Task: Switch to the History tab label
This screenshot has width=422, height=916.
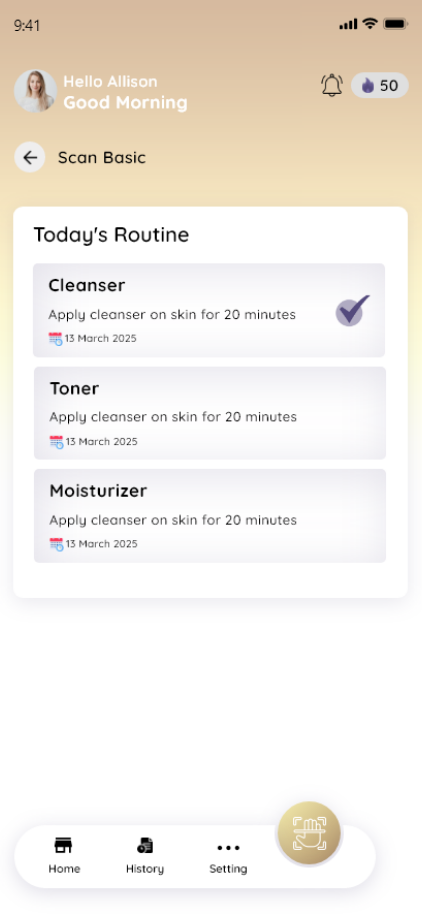Action: coord(145,869)
